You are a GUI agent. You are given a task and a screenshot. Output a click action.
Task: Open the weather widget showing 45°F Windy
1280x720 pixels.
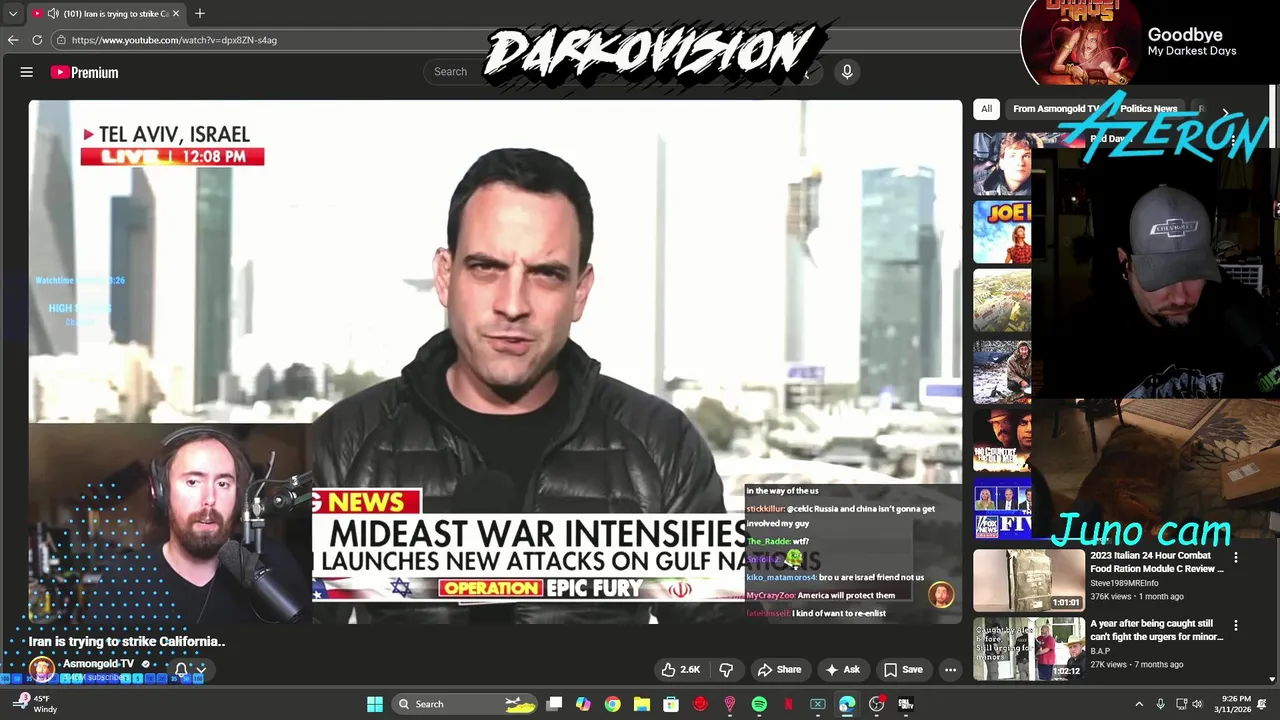[x=34, y=704]
